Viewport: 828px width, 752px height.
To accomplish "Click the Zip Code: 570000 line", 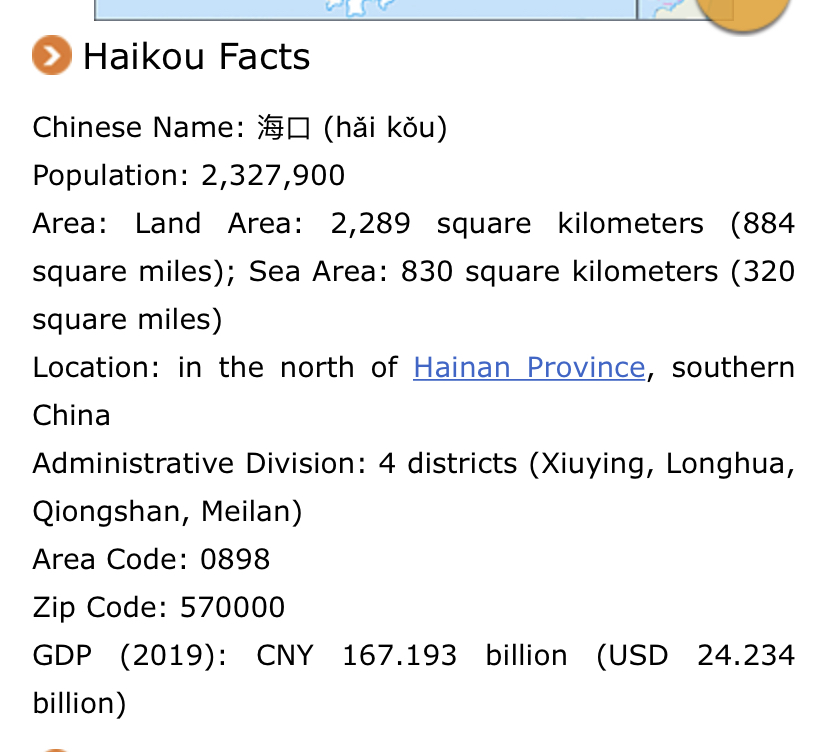I will click(x=158, y=607).
